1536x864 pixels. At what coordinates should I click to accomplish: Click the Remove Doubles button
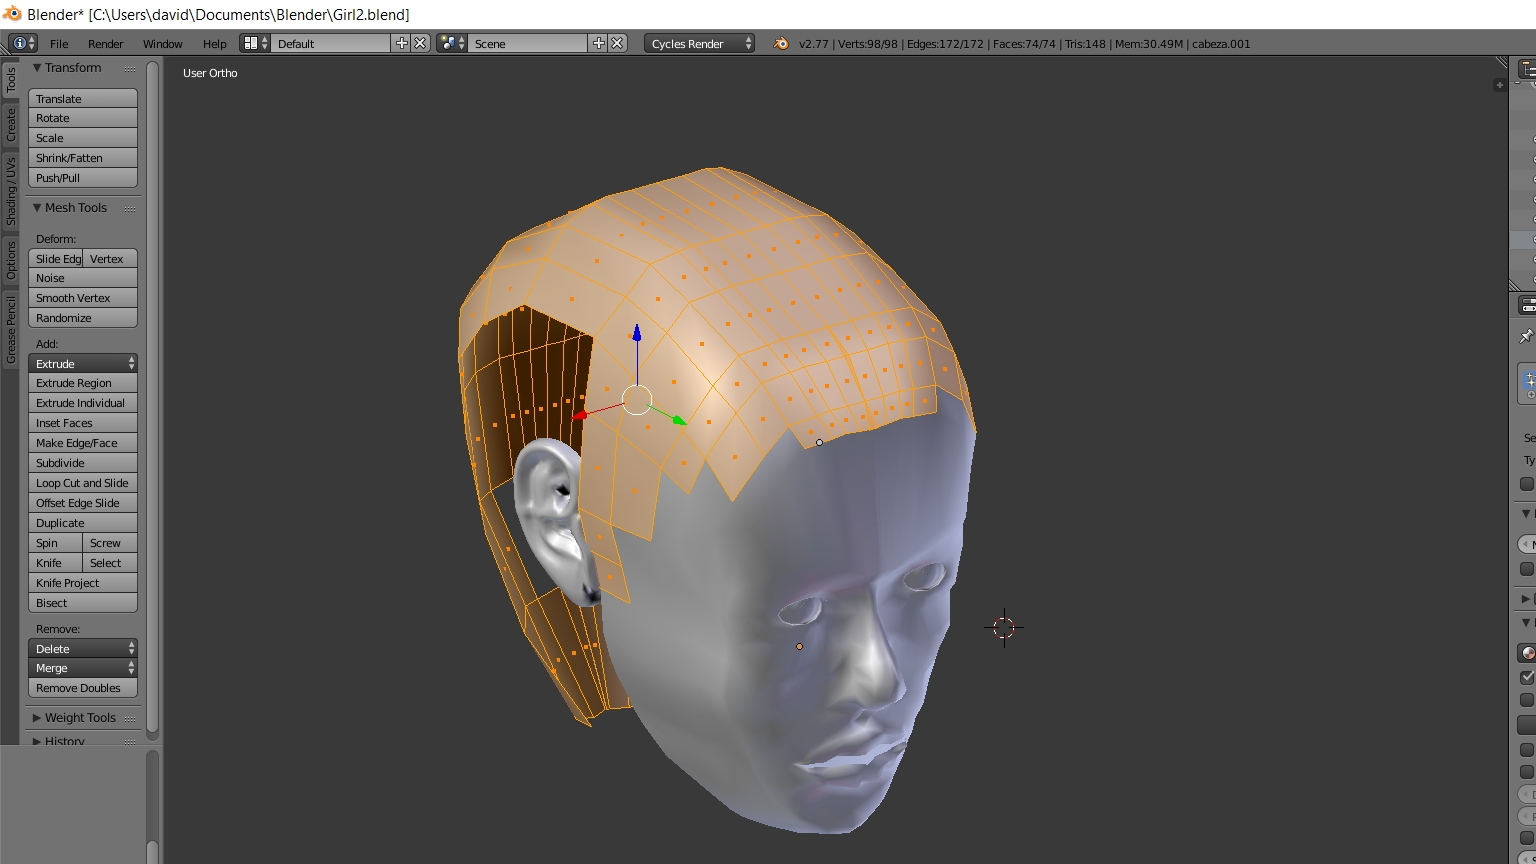(82, 688)
